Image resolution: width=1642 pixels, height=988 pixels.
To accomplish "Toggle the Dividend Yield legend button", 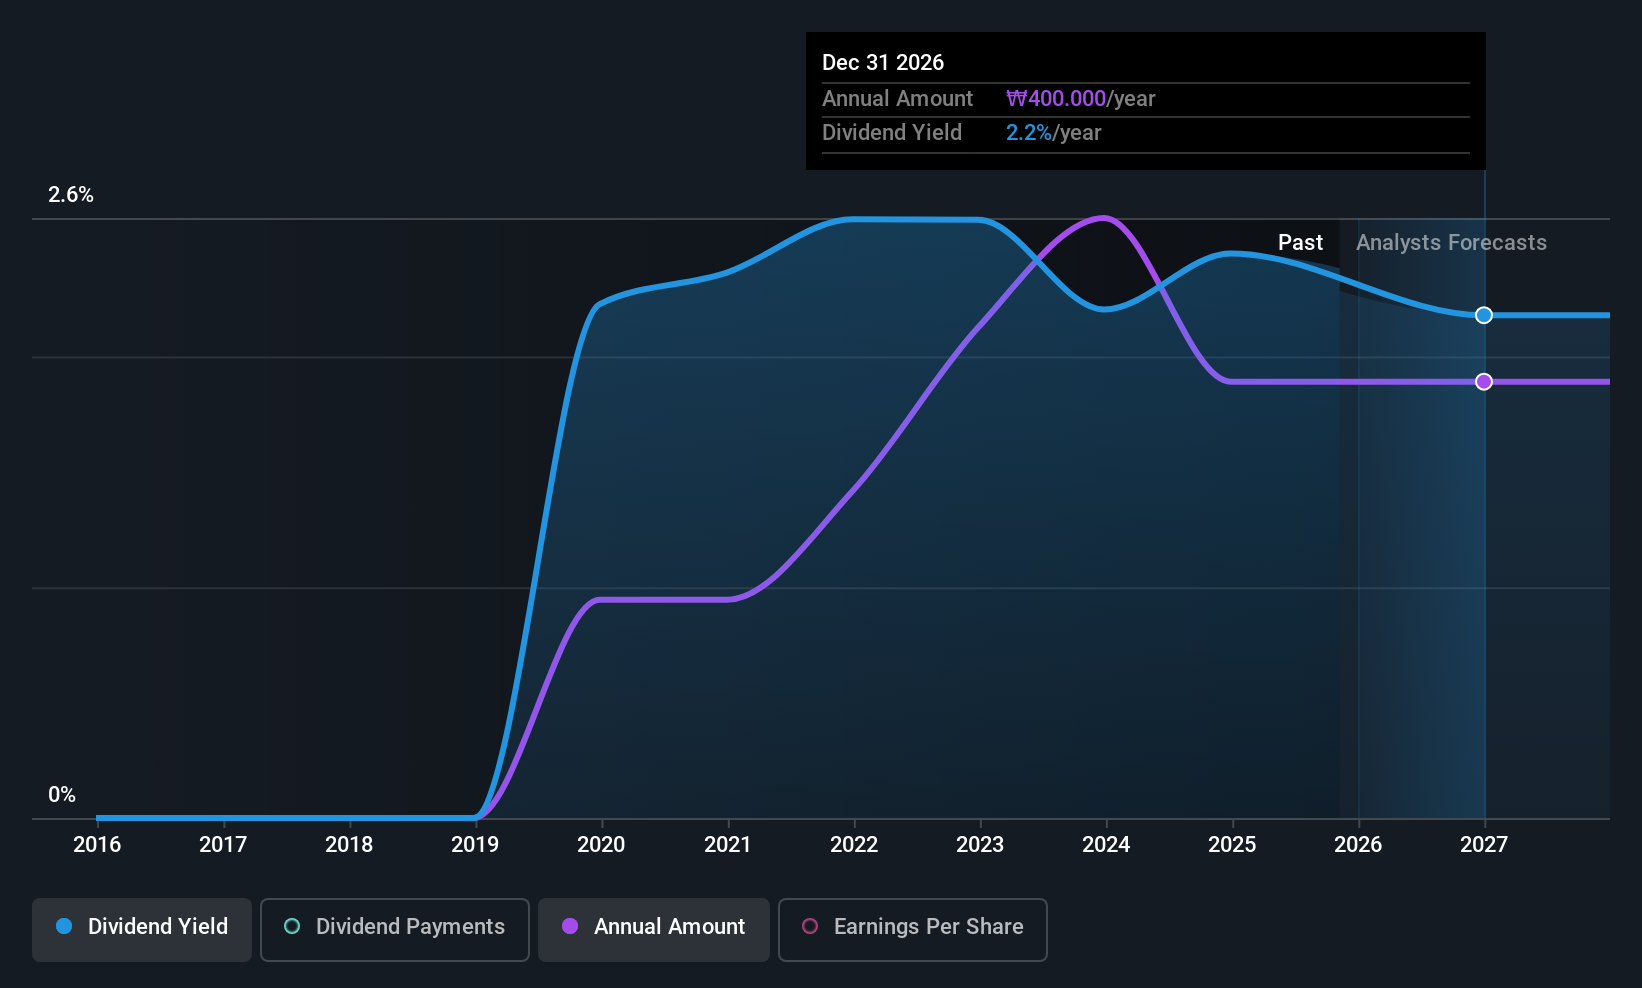I will tap(142, 929).
